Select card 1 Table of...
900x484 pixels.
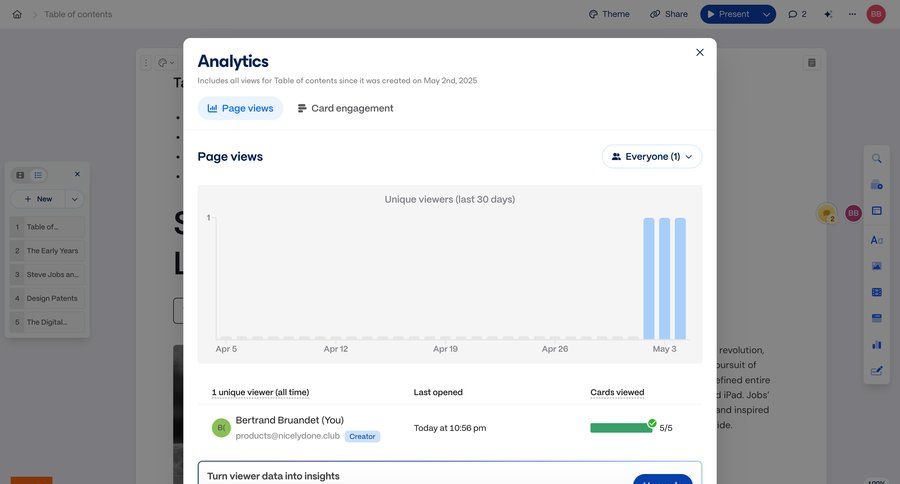(47, 227)
